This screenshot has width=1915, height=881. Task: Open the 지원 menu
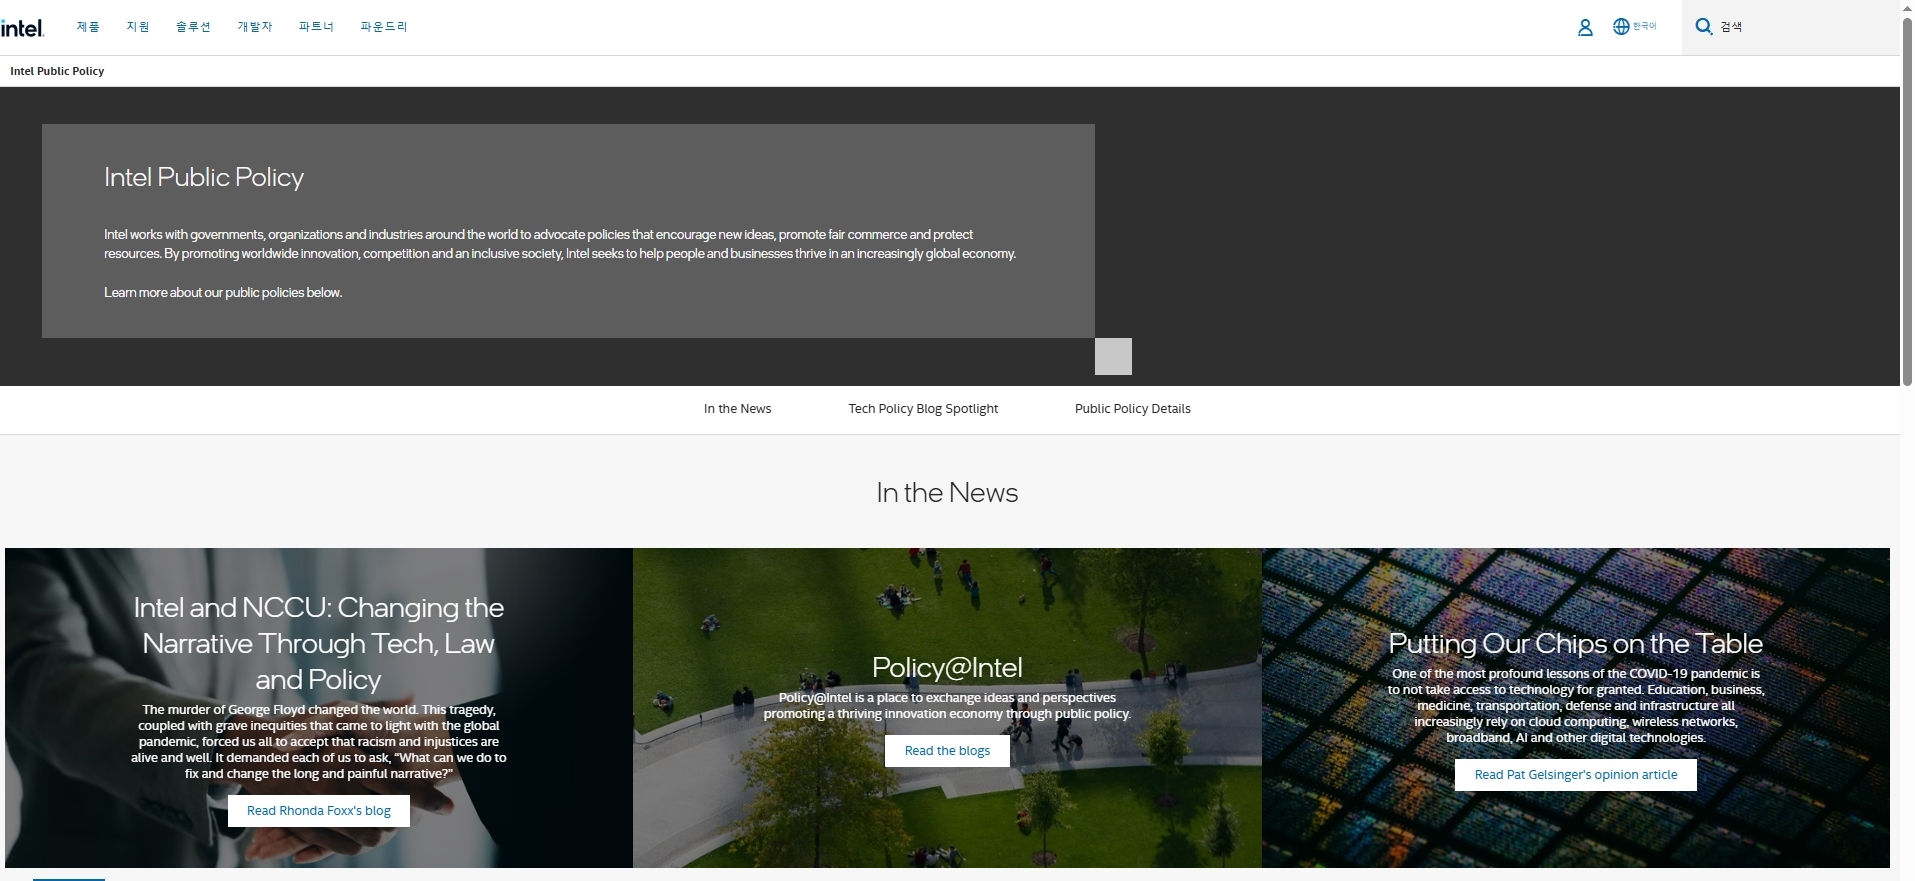point(138,27)
